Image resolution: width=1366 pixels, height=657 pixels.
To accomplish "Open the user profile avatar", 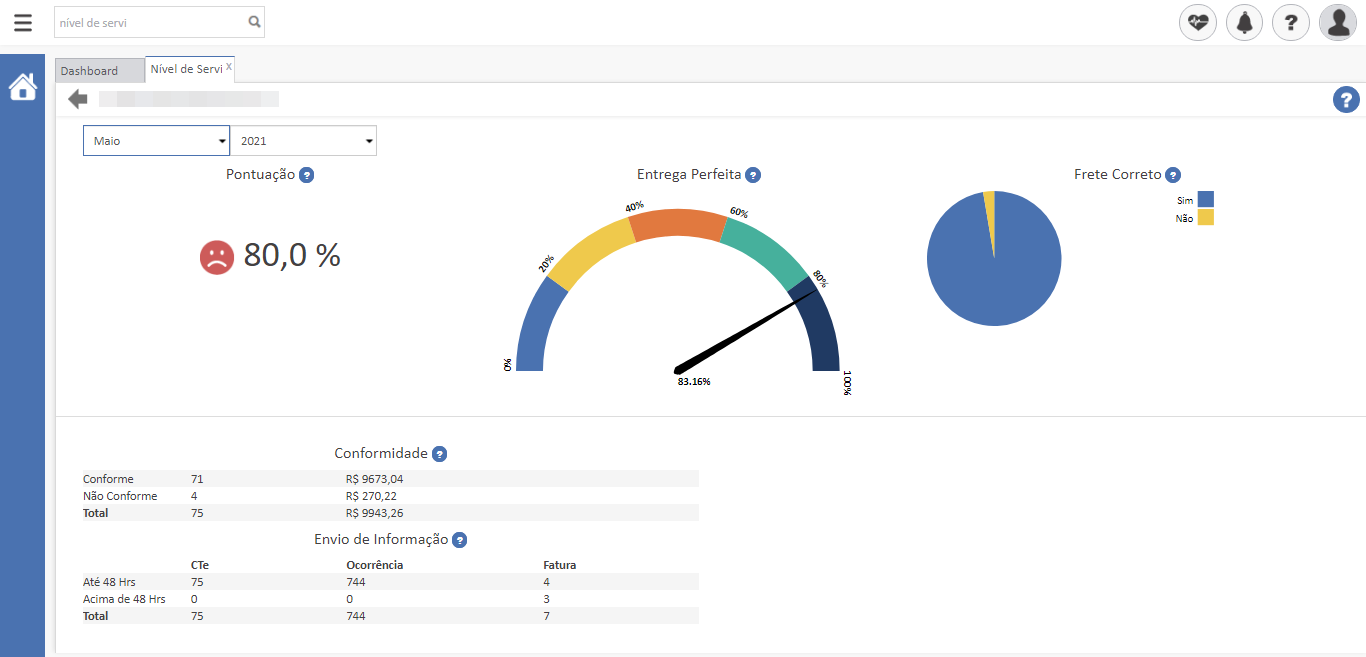I will pos(1338,22).
